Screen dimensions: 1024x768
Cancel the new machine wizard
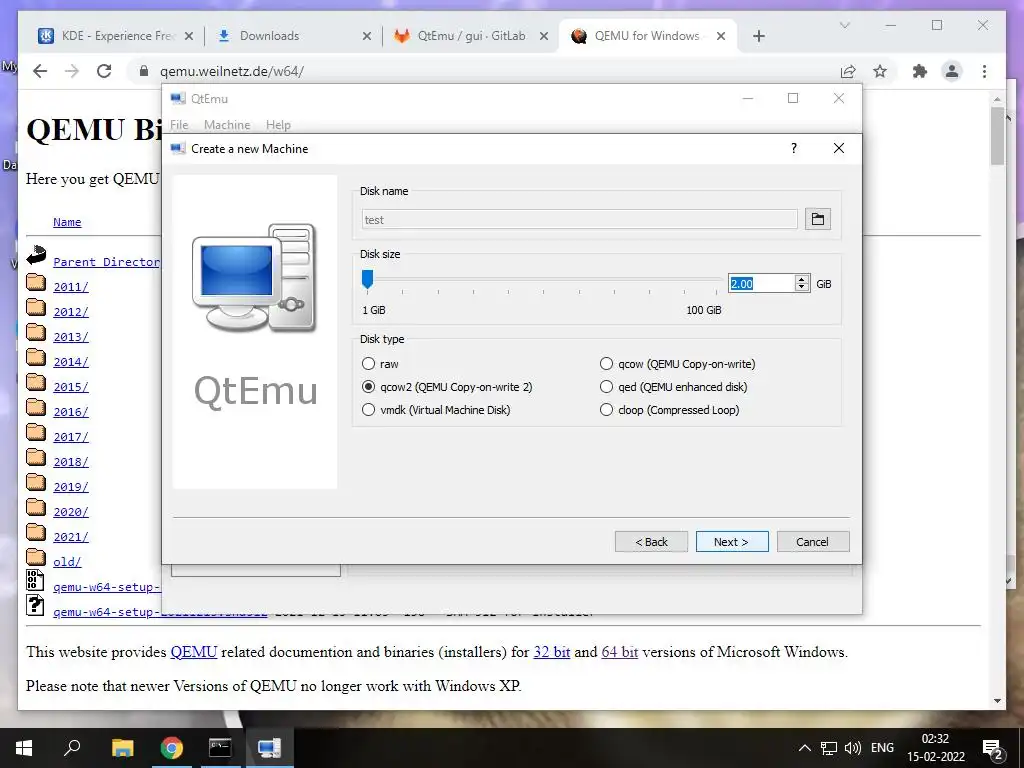tap(813, 541)
